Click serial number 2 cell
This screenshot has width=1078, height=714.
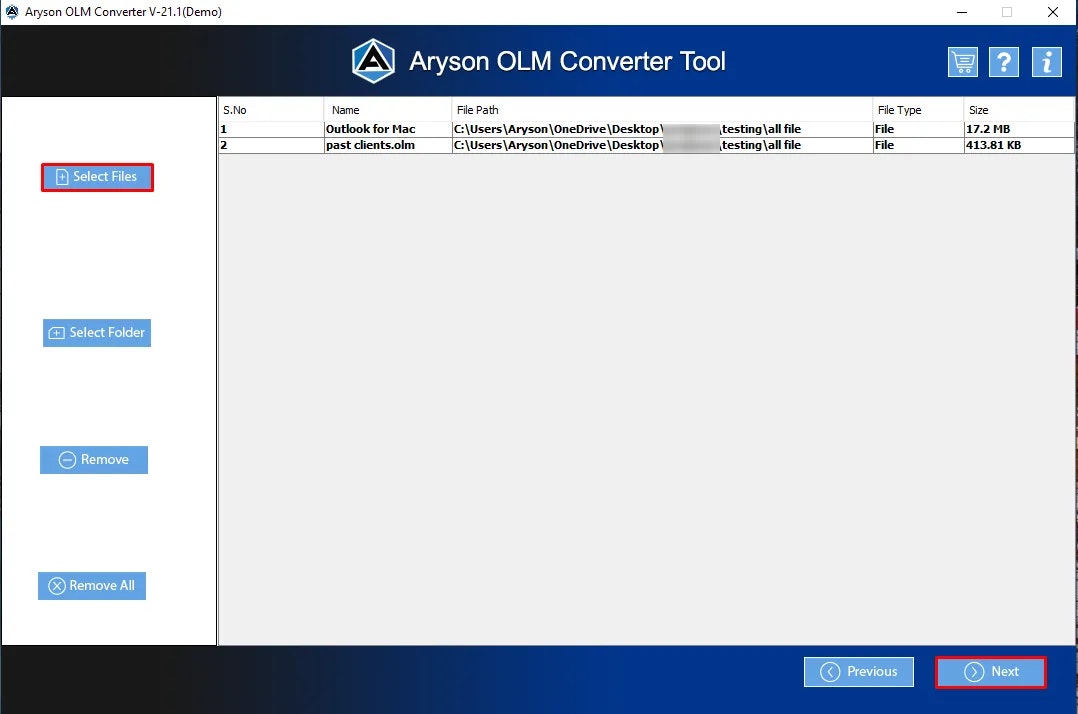pyautogui.click(x=271, y=145)
